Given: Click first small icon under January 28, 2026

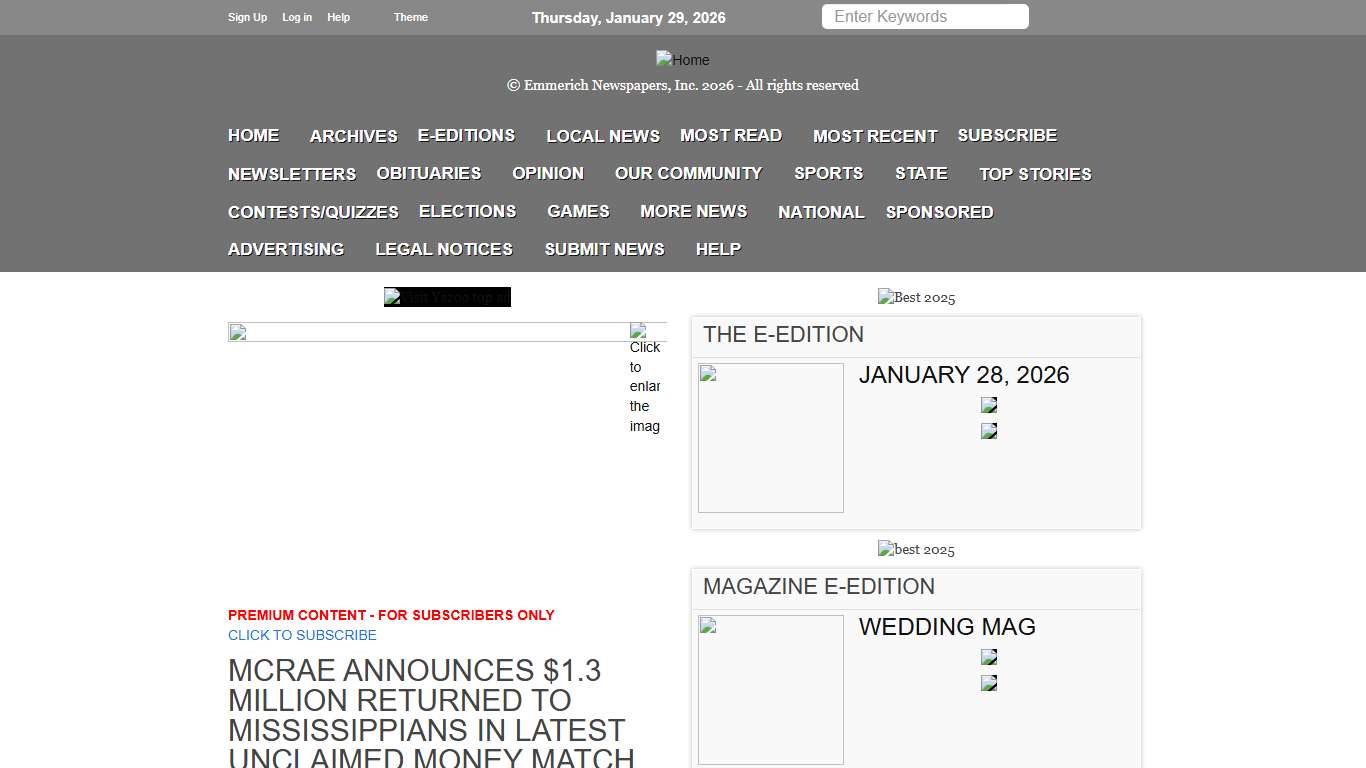Looking at the screenshot, I should tap(989, 405).
